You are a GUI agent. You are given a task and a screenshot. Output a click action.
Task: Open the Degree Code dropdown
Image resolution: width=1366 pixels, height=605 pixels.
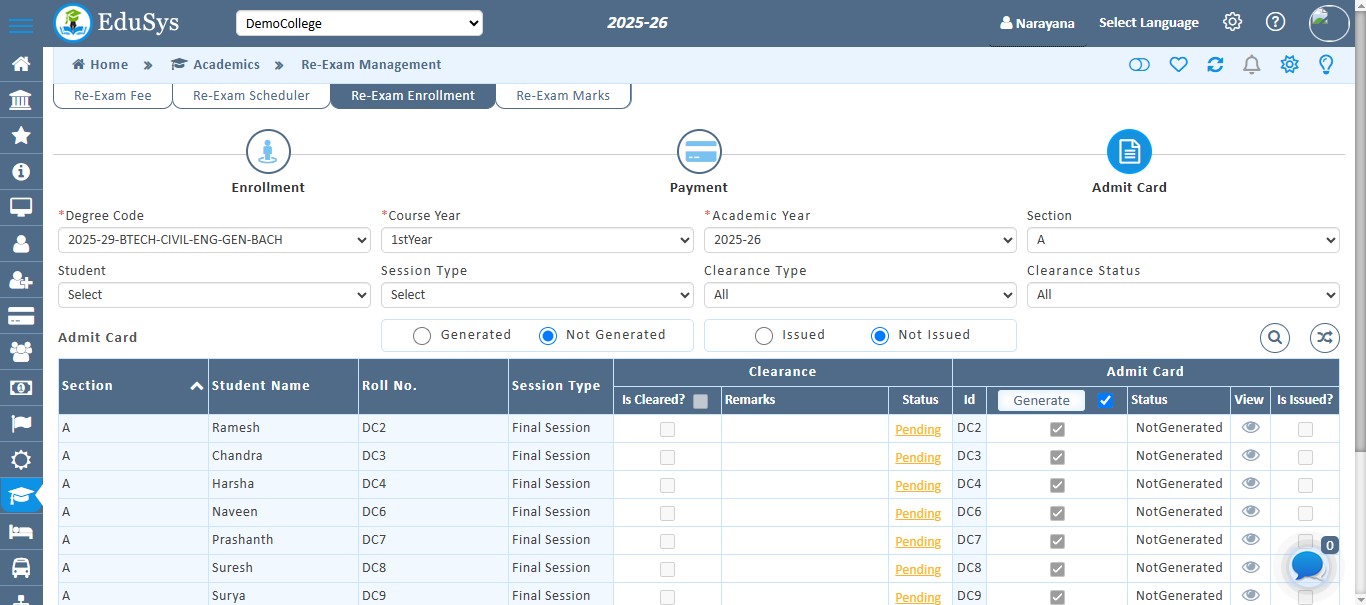[213, 240]
